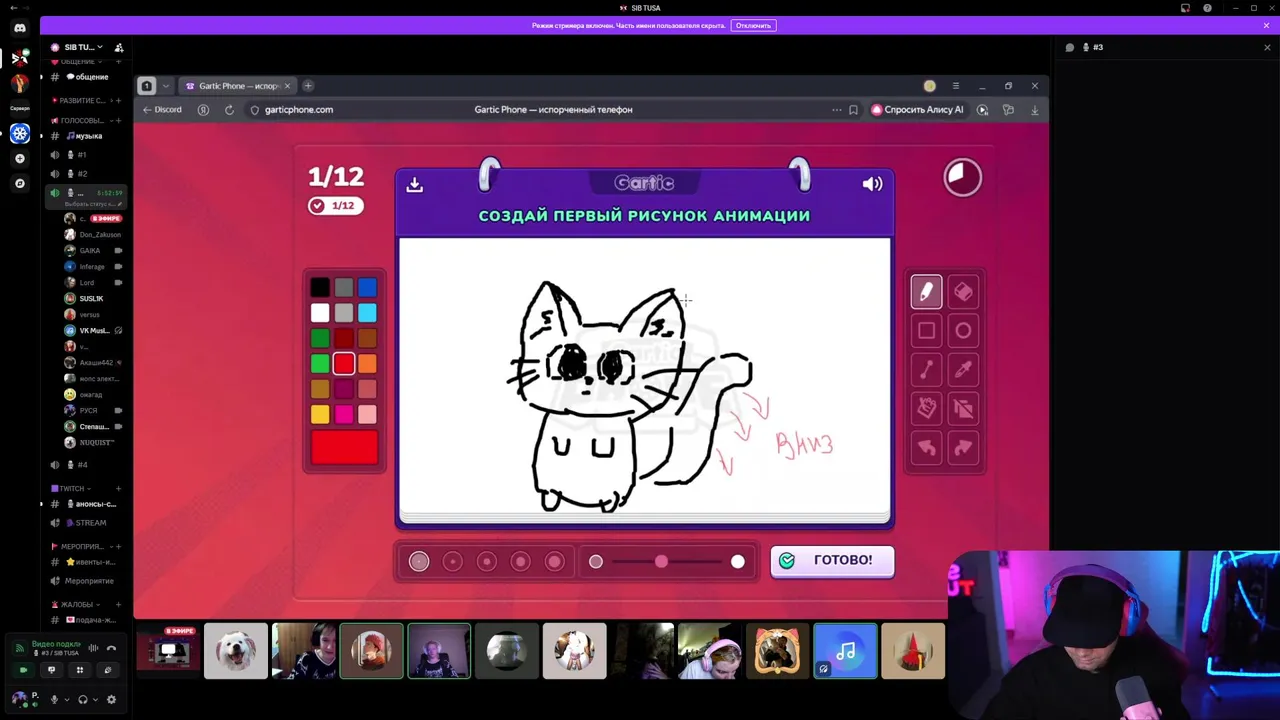Image resolution: width=1280 pixels, height=720 pixels.
Task: Click the opacity slider handle
Action: (x=661, y=562)
